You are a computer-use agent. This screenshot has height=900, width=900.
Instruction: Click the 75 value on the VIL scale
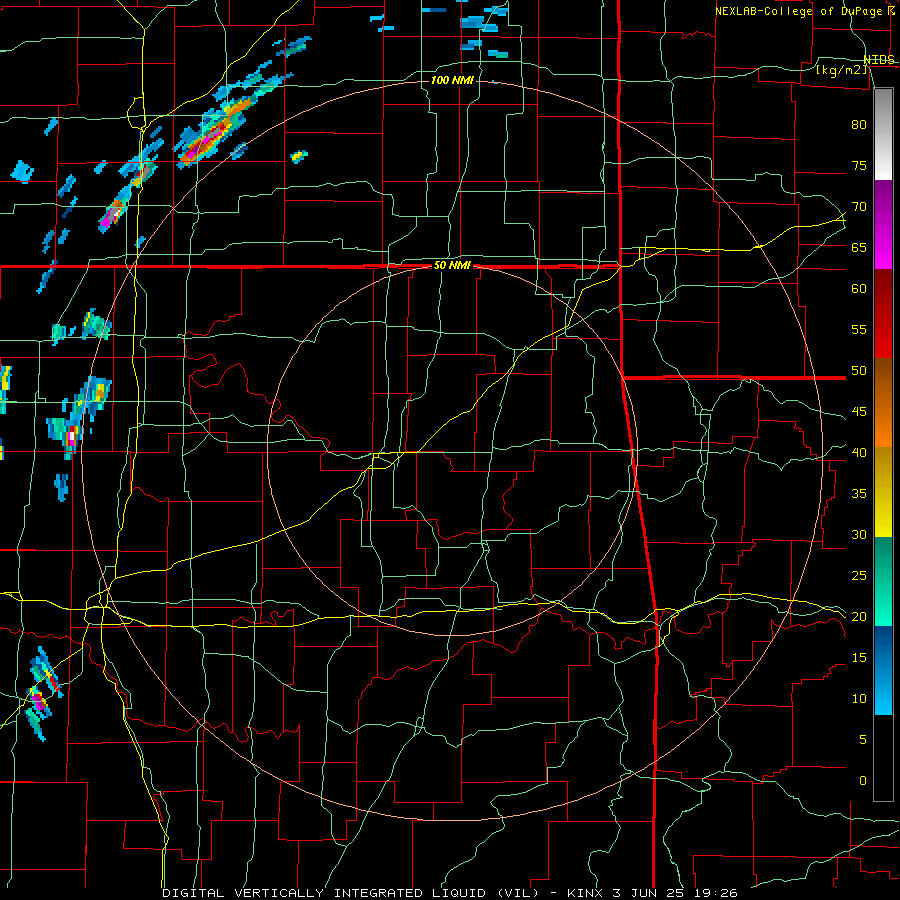click(859, 166)
